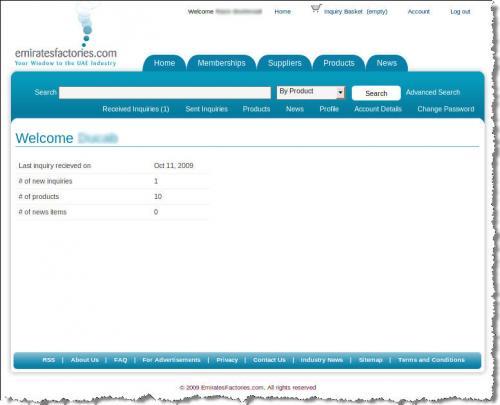The height and width of the screenshot is (405, 500).
Task: Click Contact Us in footer
Action: point(269,360)
